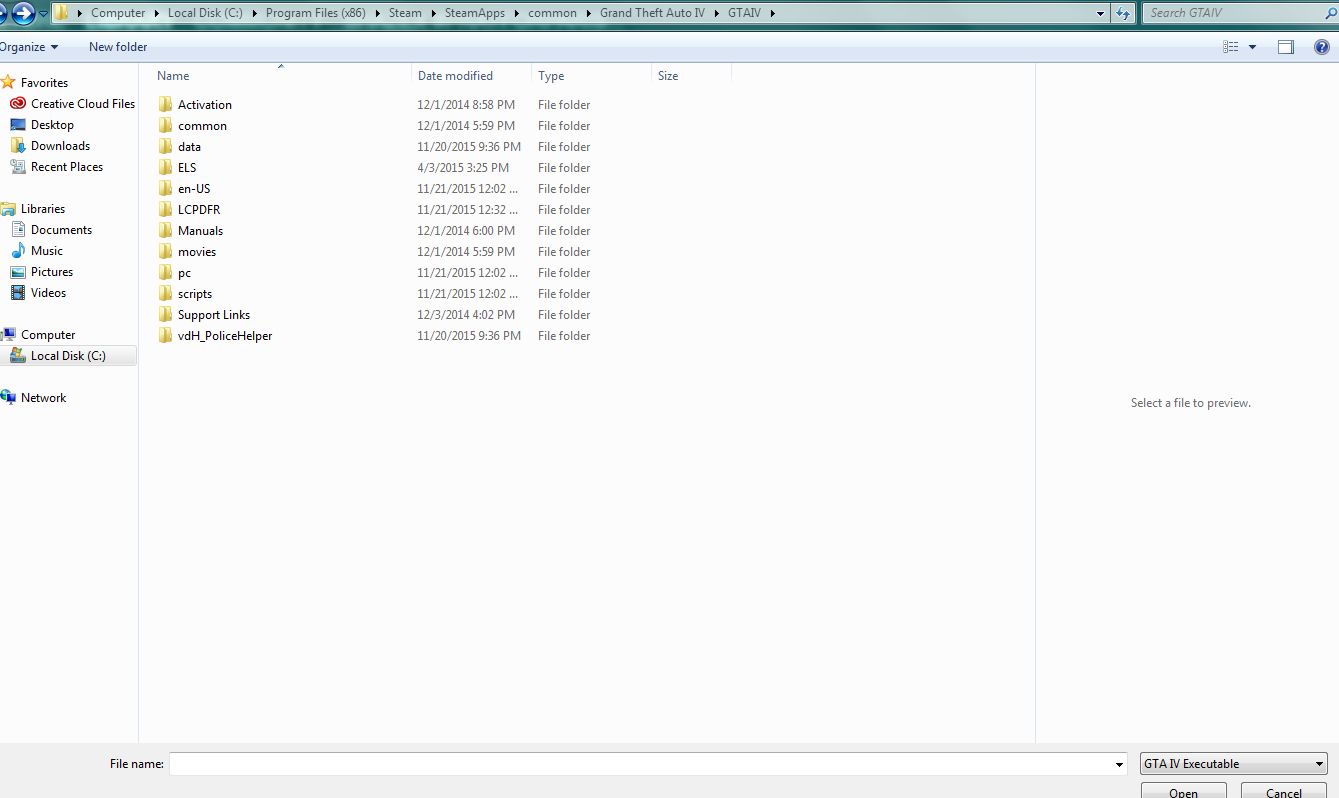Click the Cancel button
This screenshot has width=1339, height=798.
click(x=1283, y=791)
